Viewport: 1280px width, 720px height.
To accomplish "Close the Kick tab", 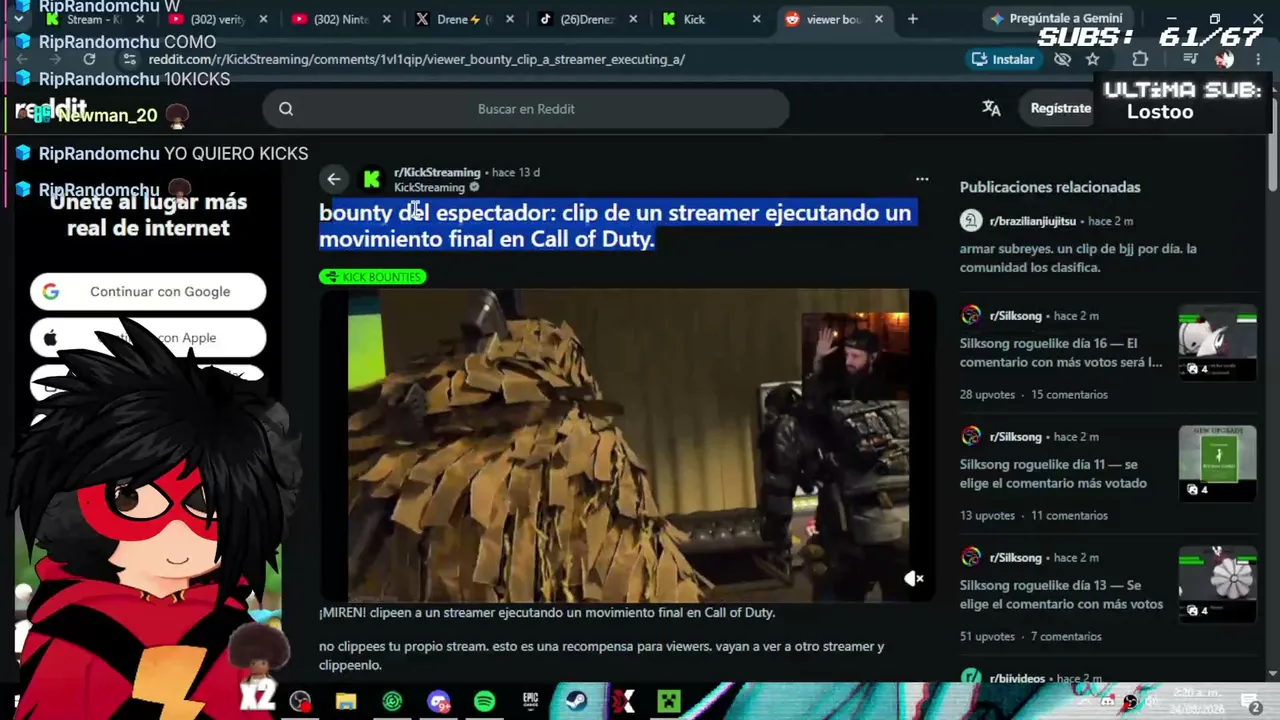I will pyautogui.click(x=756, y=19).
